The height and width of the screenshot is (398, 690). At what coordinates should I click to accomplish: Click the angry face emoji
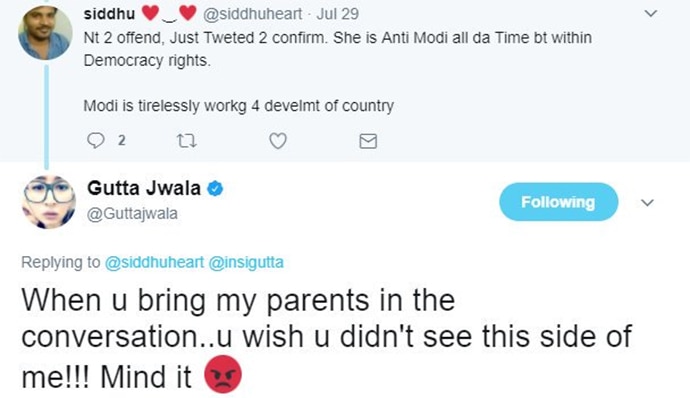223,374
